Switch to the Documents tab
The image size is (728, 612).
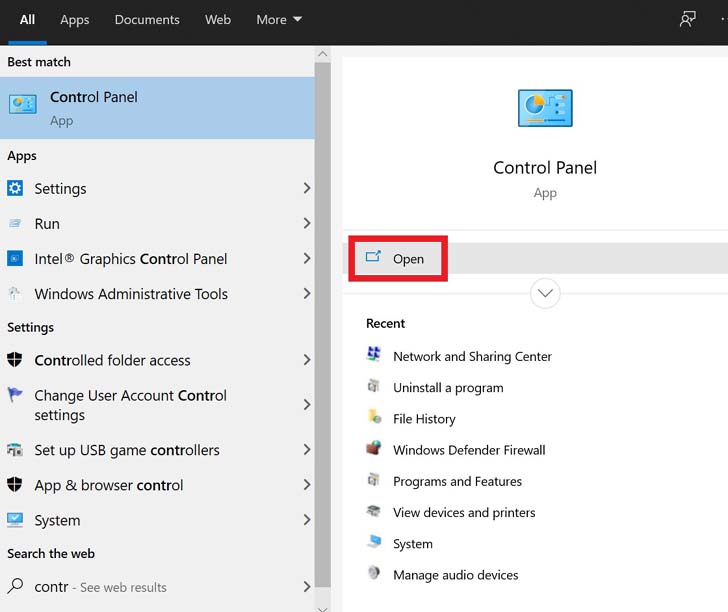[147, 20]
